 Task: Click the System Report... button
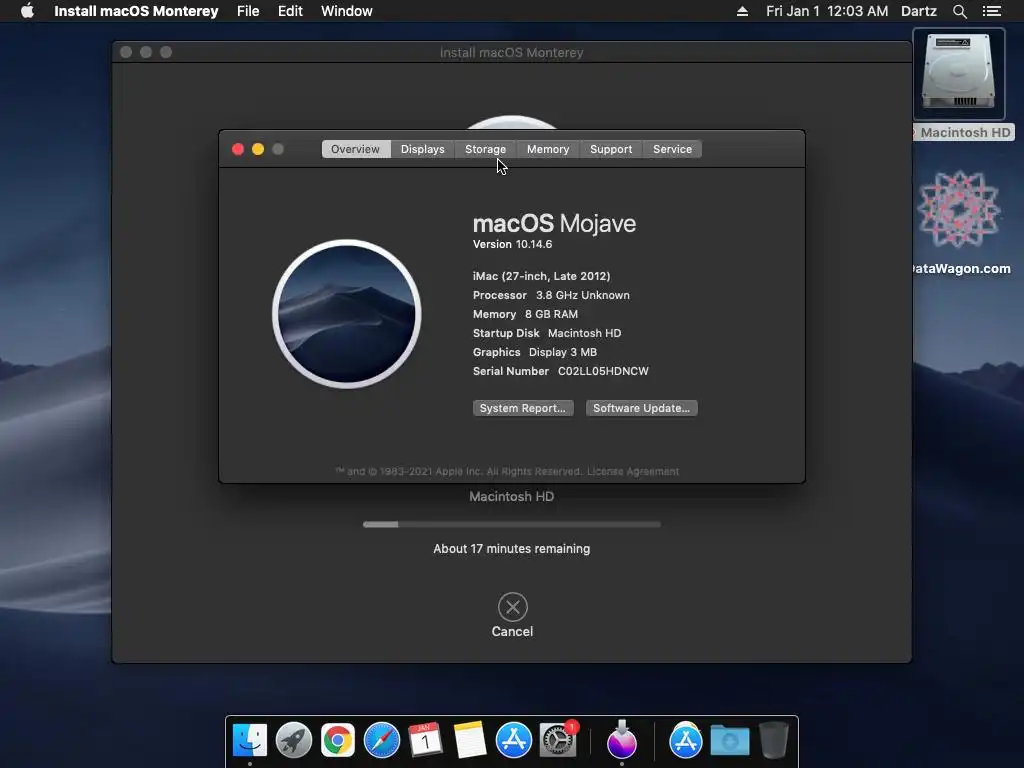(523, 408)
